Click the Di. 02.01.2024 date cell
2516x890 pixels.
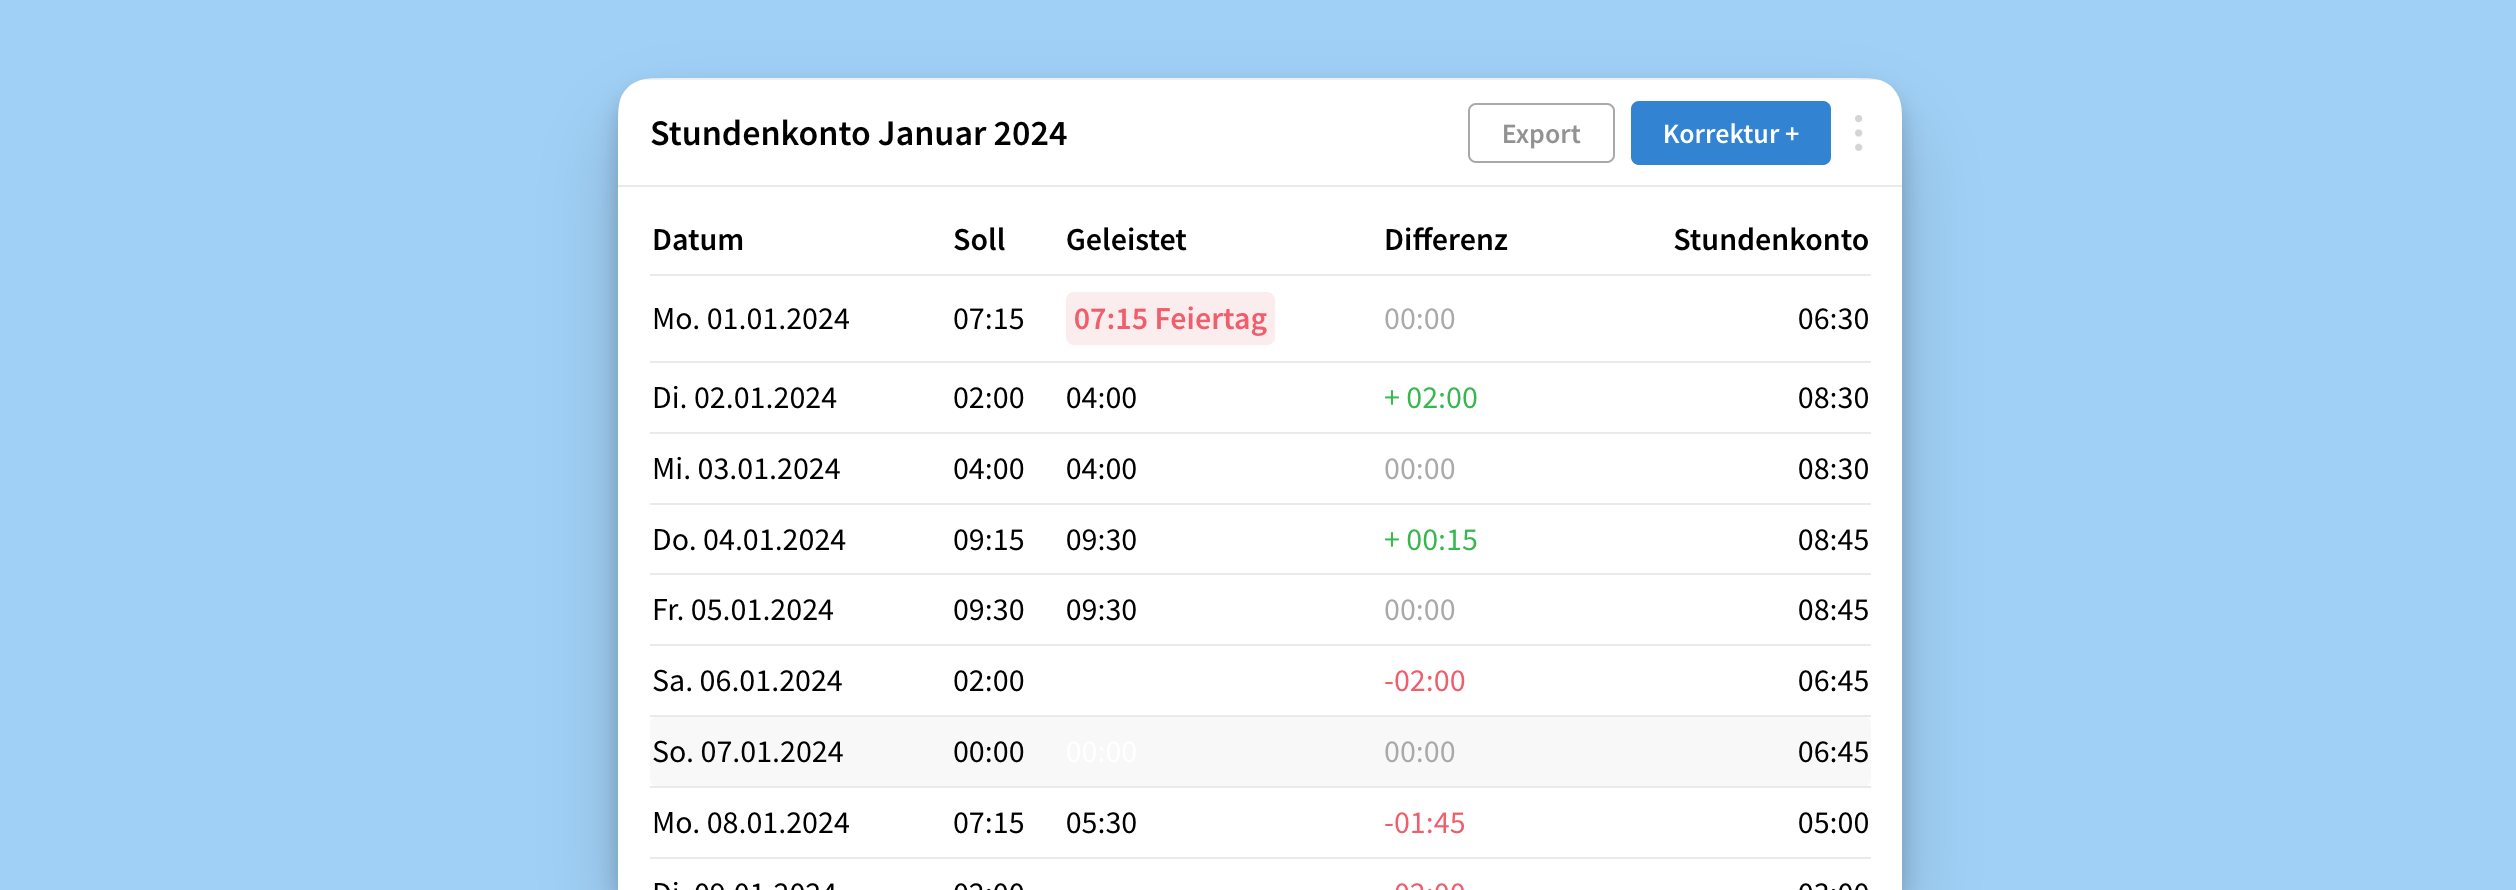(744, 398)
